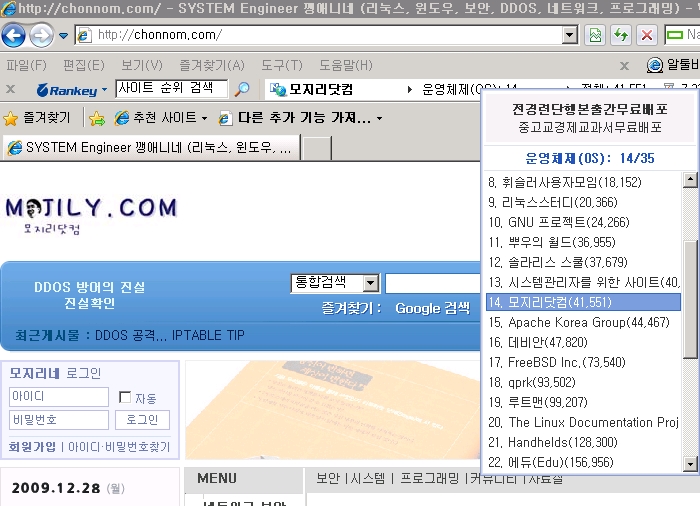This screenshot has width=700, height=506.
Task: Click the Google 검색 link
Action: [x=433, y=308]
